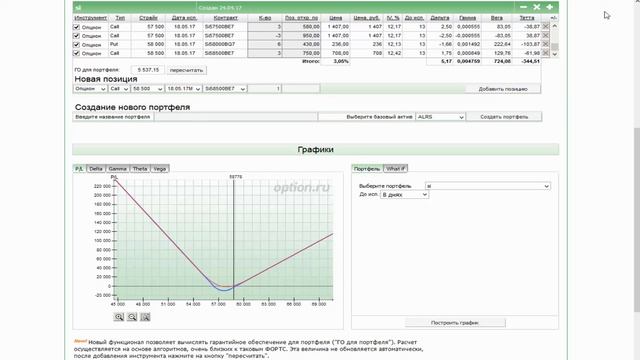Uncheck the Call 57 500 quantity -3 row
This screenshot has height=360, width=640.
point(76,36)
